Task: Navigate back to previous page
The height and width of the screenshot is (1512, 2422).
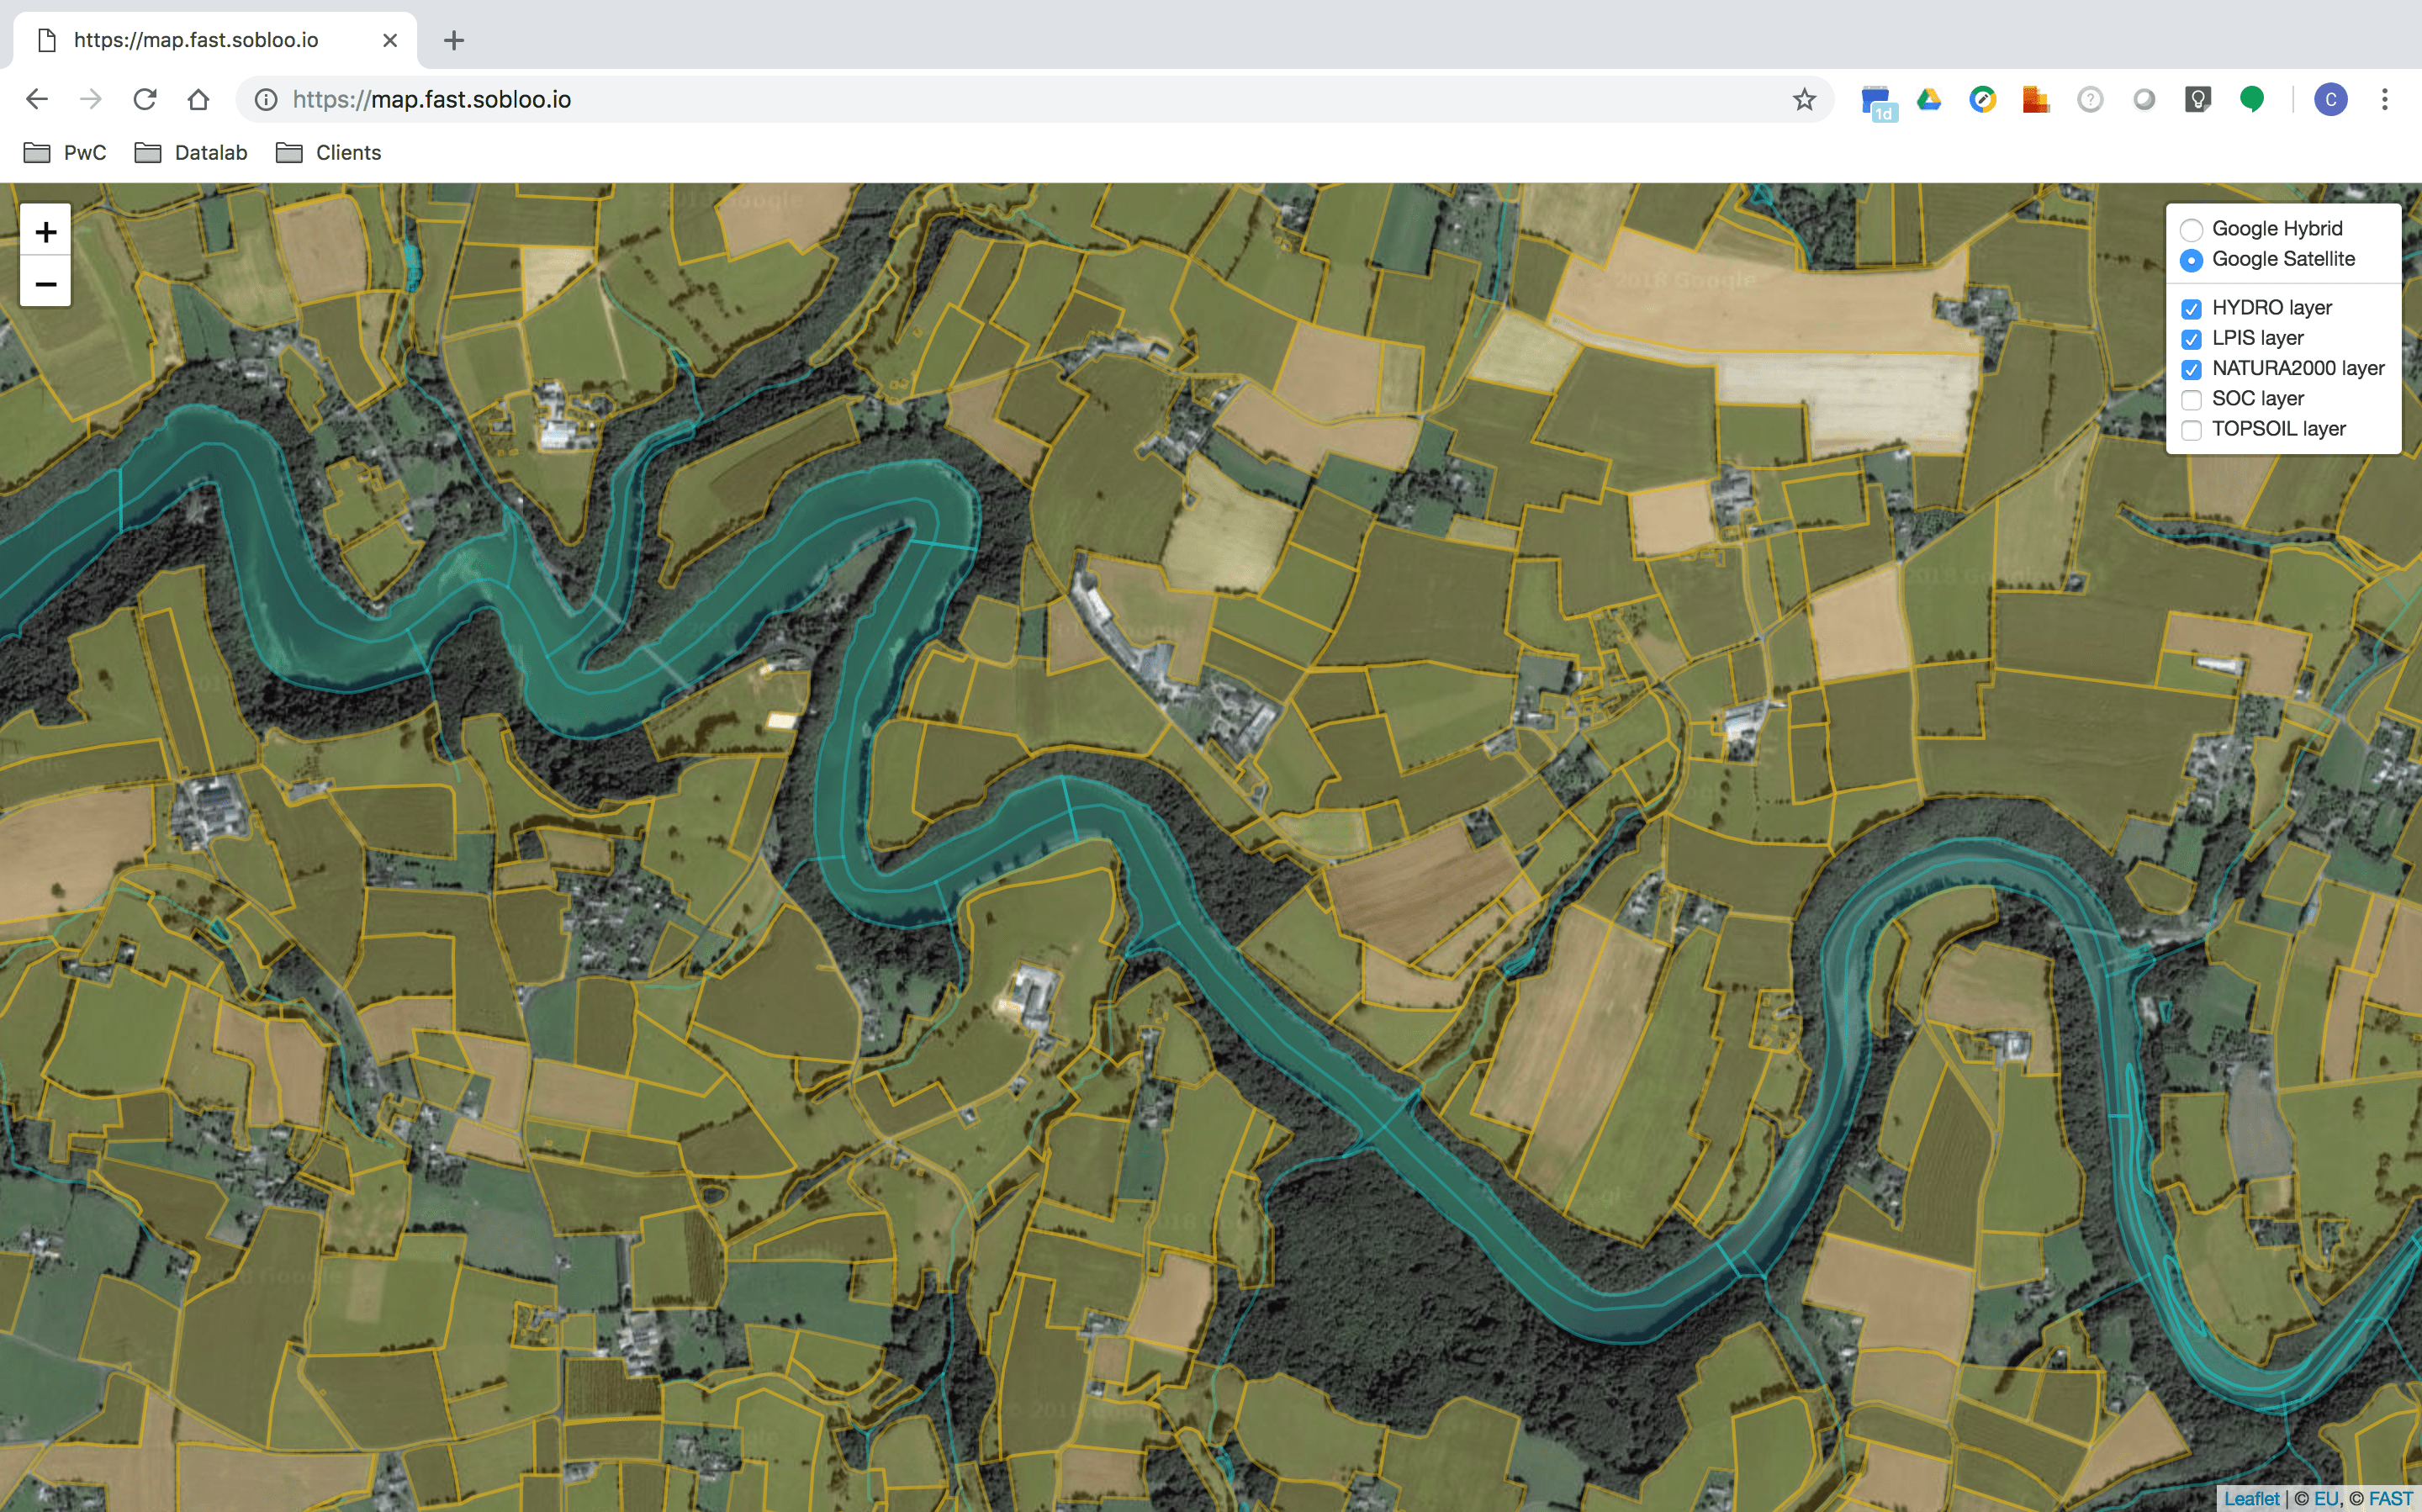Action: tap(37, 99)
